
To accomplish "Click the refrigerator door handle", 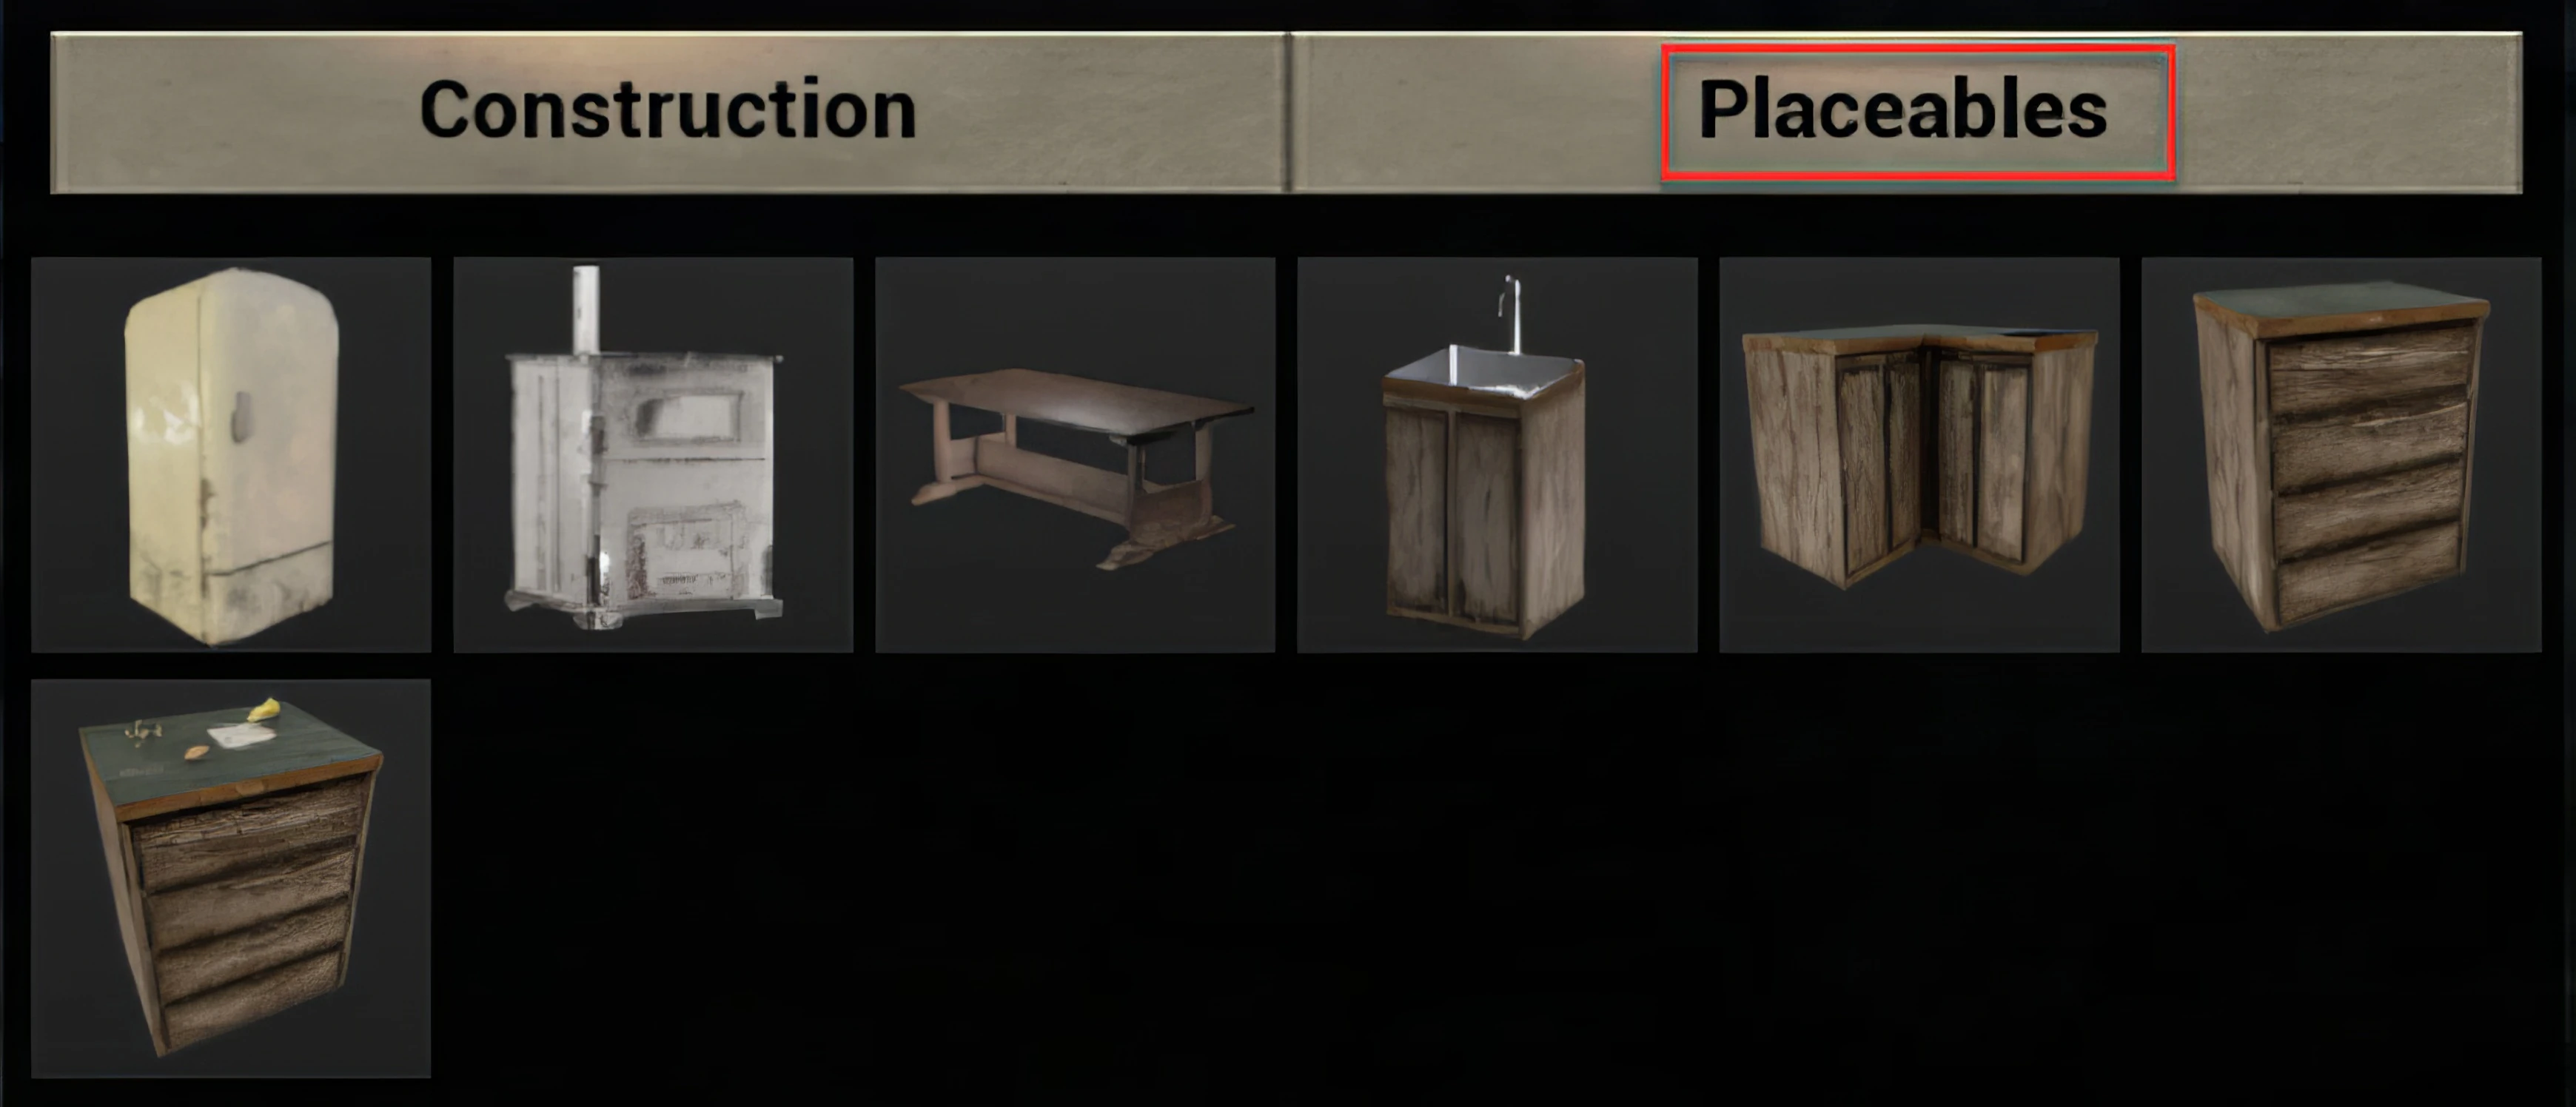I will click(242, 416).
